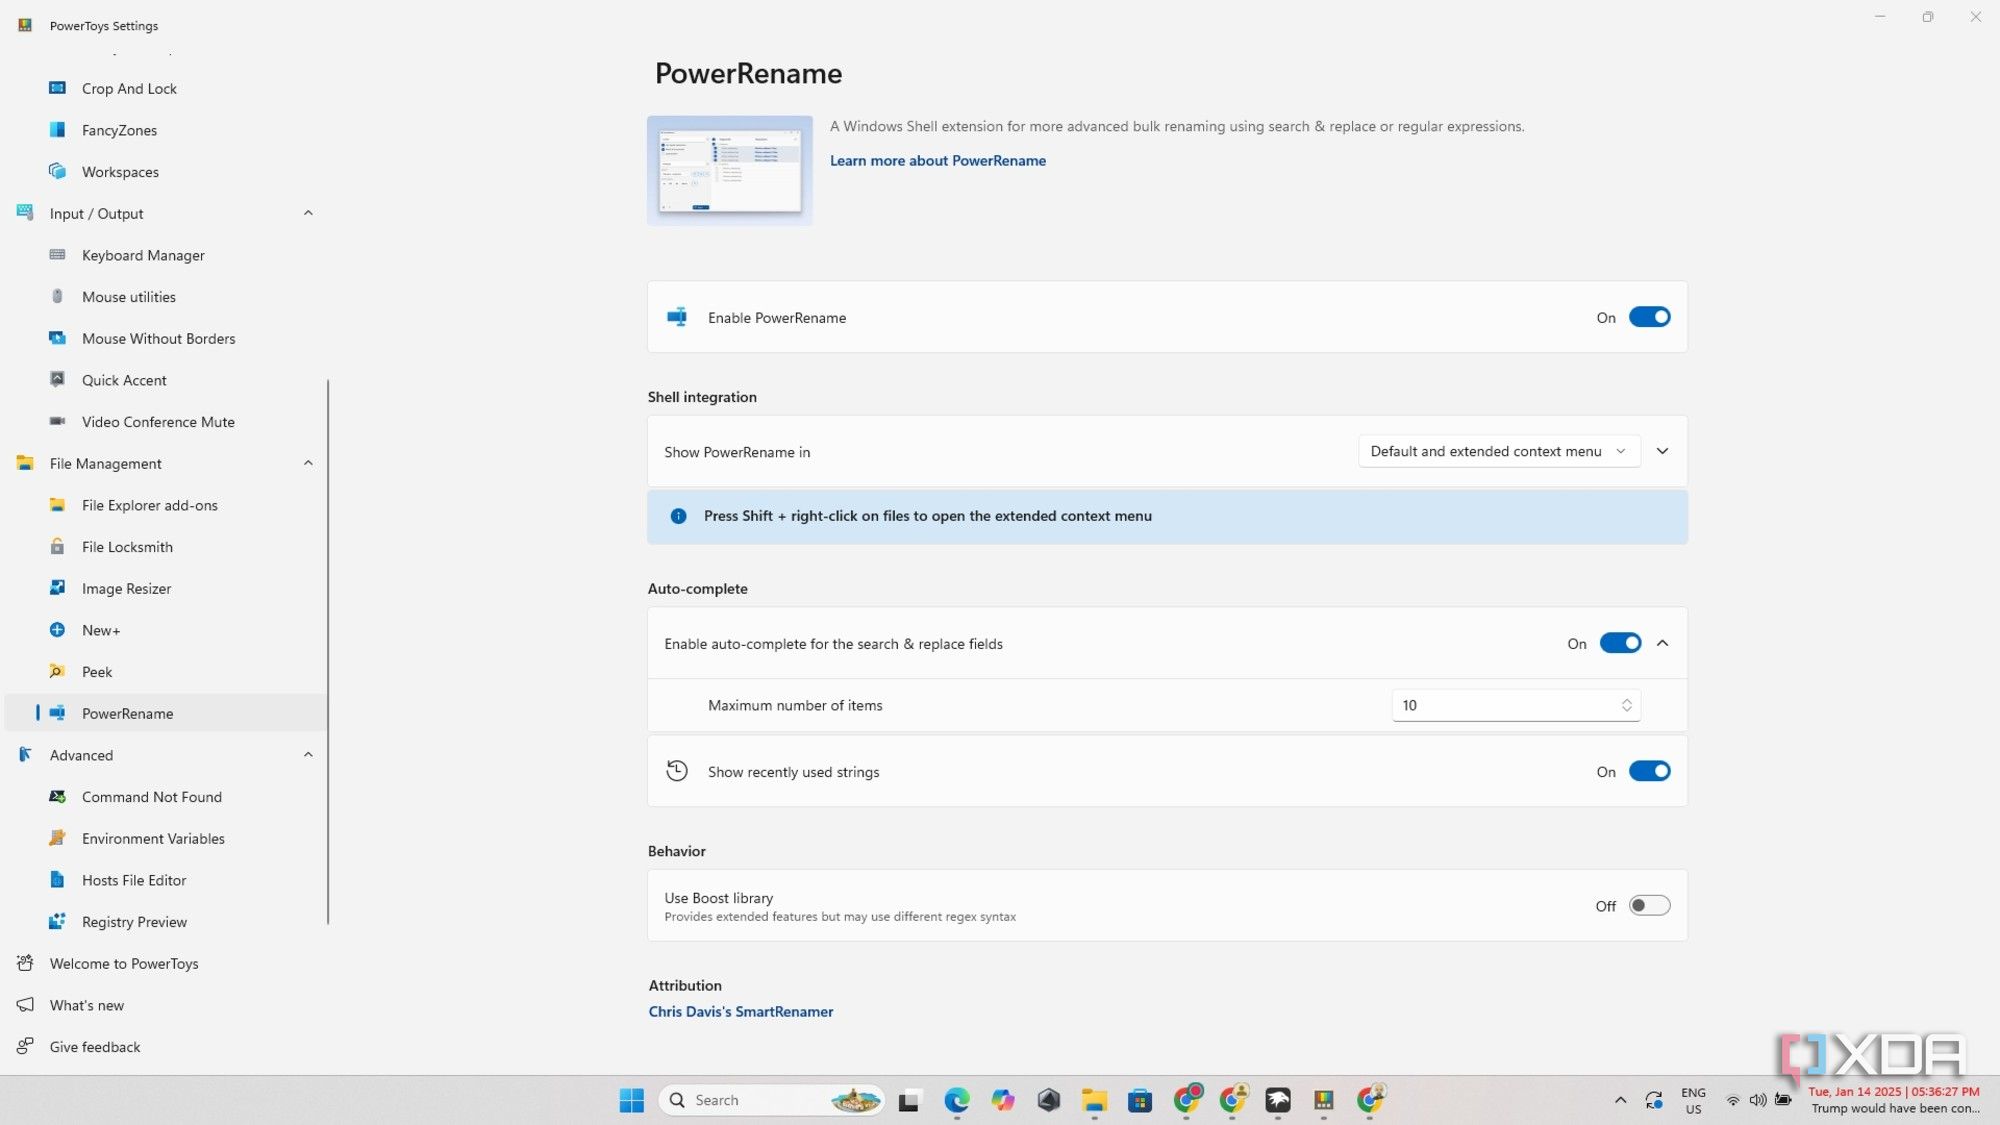
Task: Click the Command Not Found icon
Action: 57,796
